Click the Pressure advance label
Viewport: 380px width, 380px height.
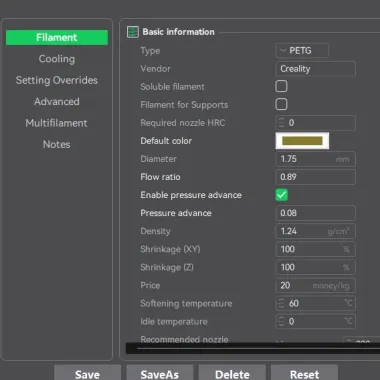click(x=176, y=213)
